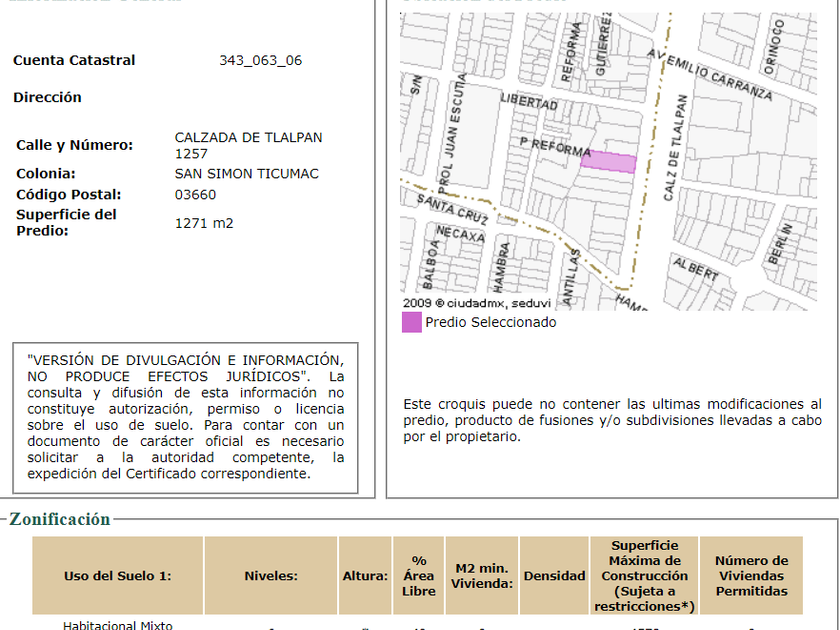Click the parcel surface value 1271 m2
840x630 pixels.
[x=204, y=223]
